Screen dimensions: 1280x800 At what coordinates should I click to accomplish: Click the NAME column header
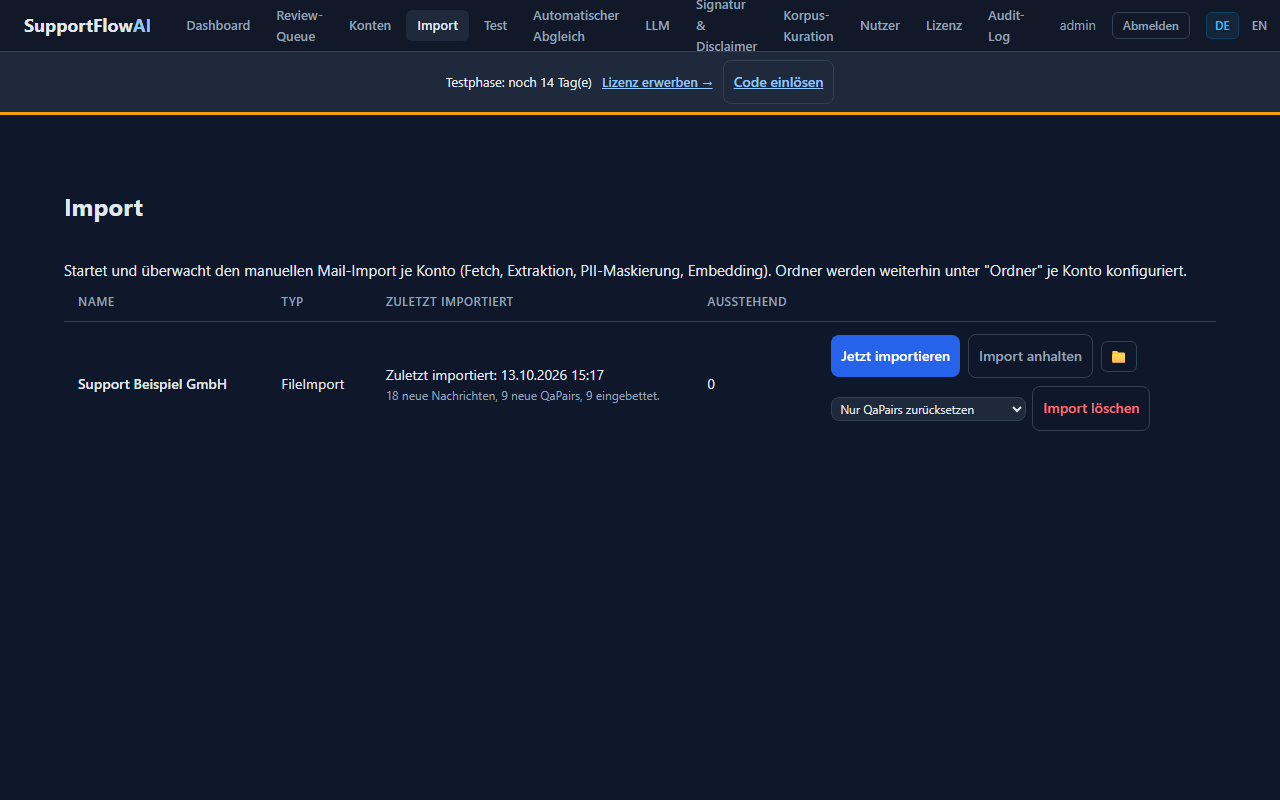point(96,301)
